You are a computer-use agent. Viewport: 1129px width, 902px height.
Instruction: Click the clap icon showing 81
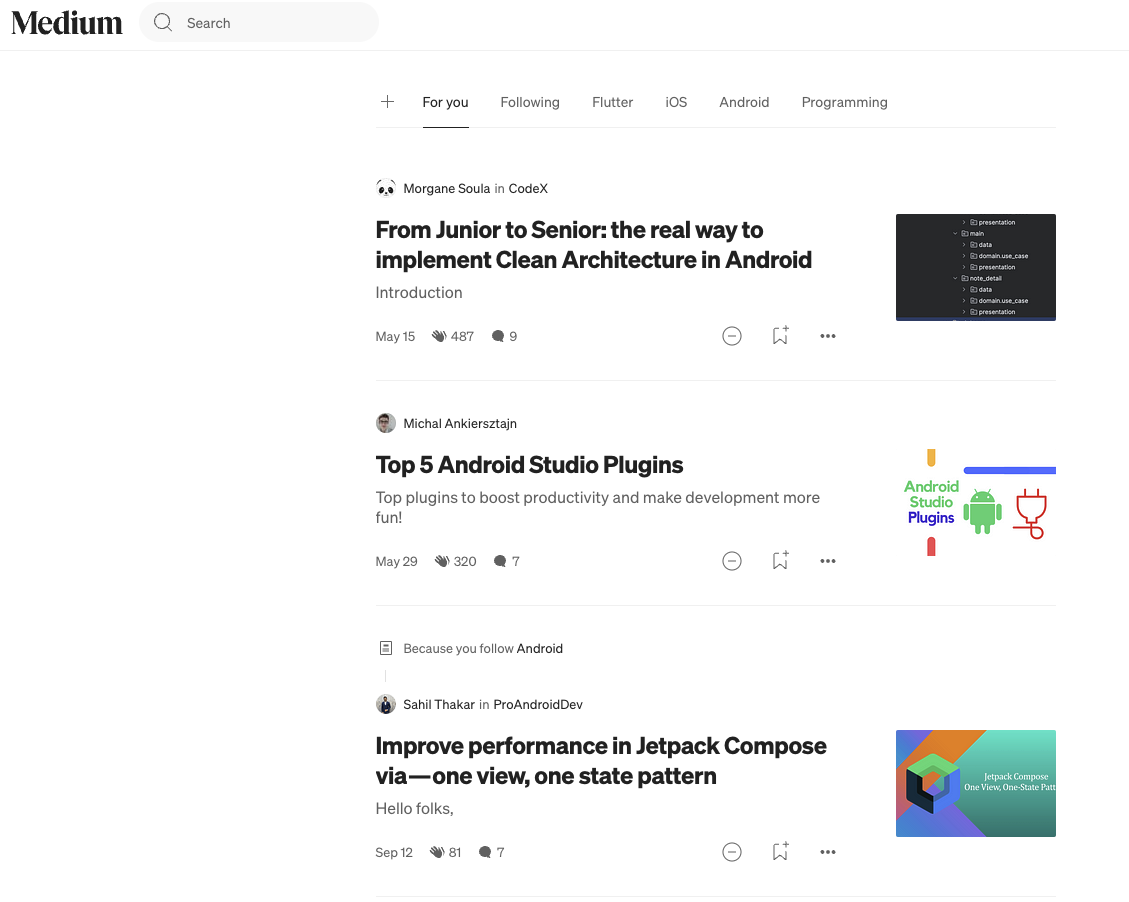(436, 852)
